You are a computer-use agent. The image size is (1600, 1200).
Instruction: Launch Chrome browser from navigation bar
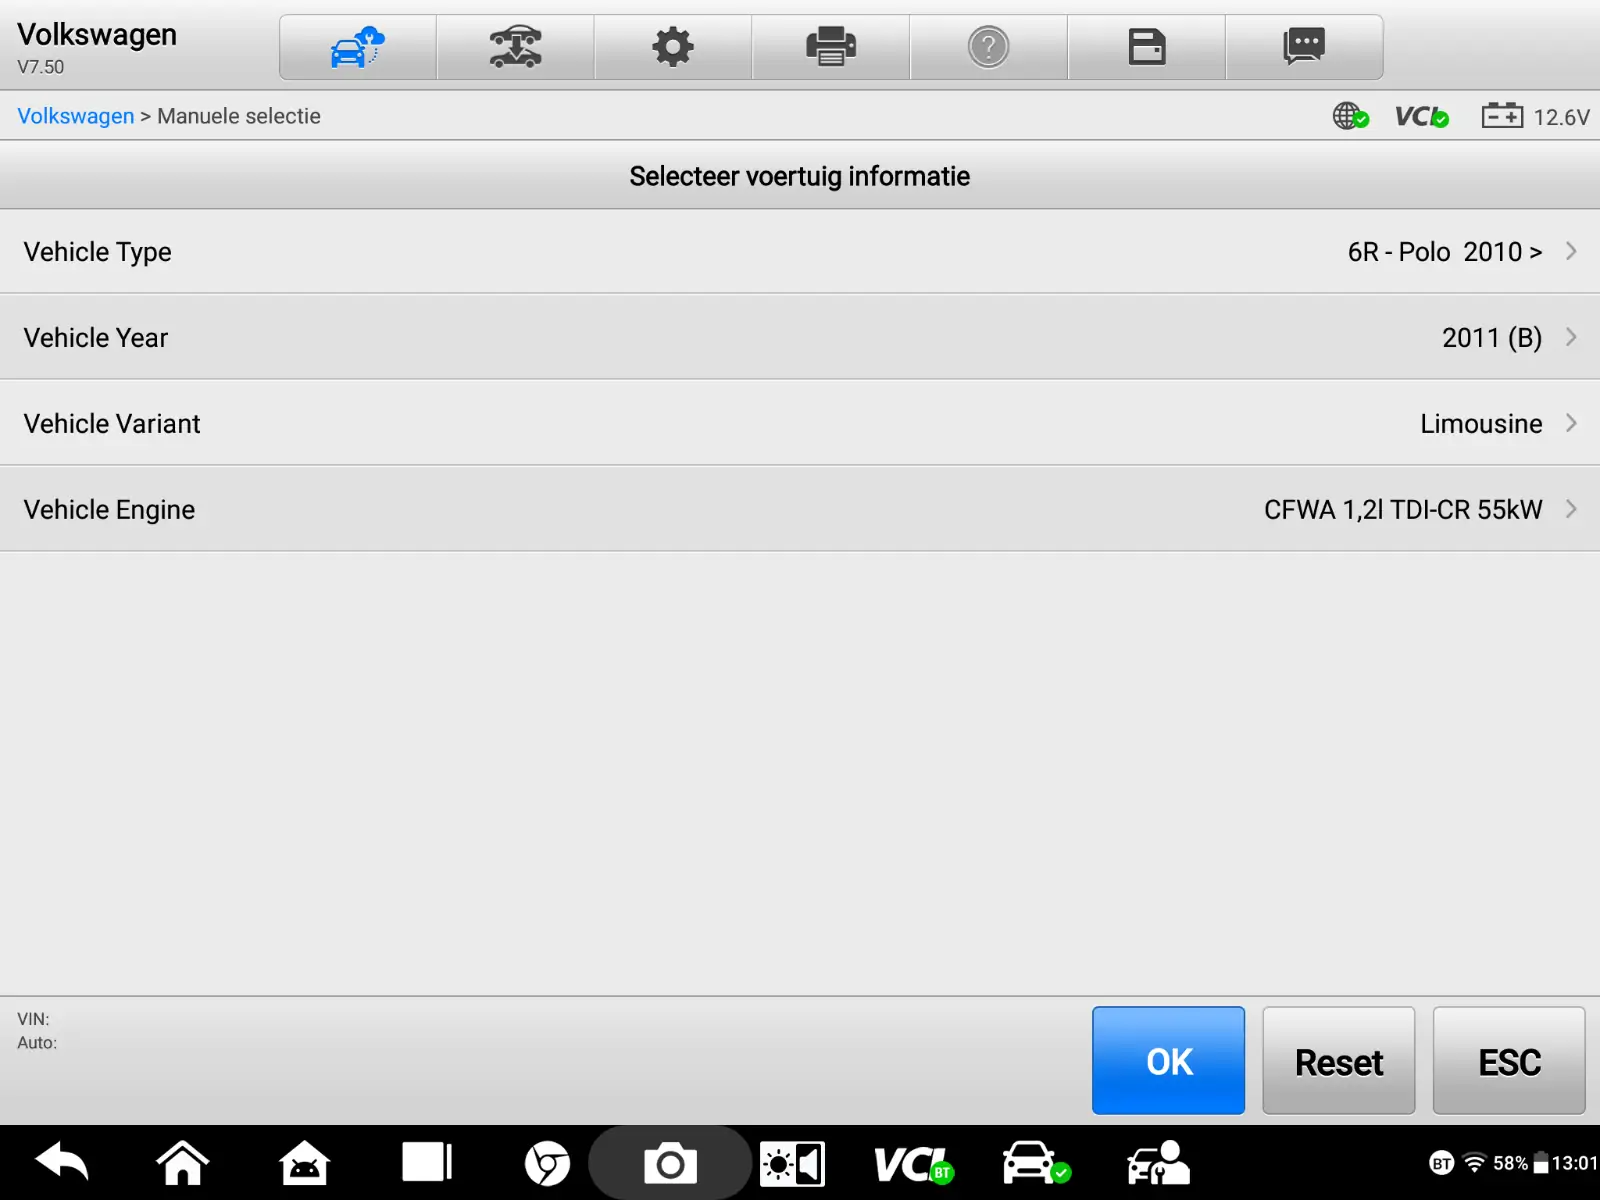coord(547,1163)
